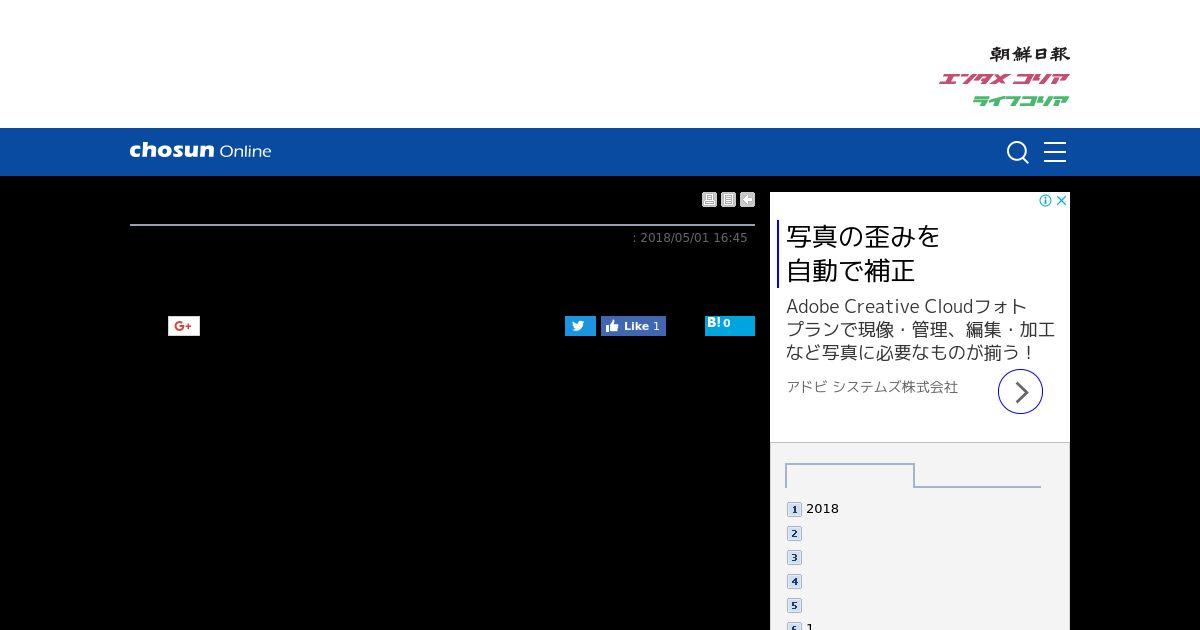1200x630 pixels.
Task: Open the search magnifier icon
Action: (x=1018, y=152)
